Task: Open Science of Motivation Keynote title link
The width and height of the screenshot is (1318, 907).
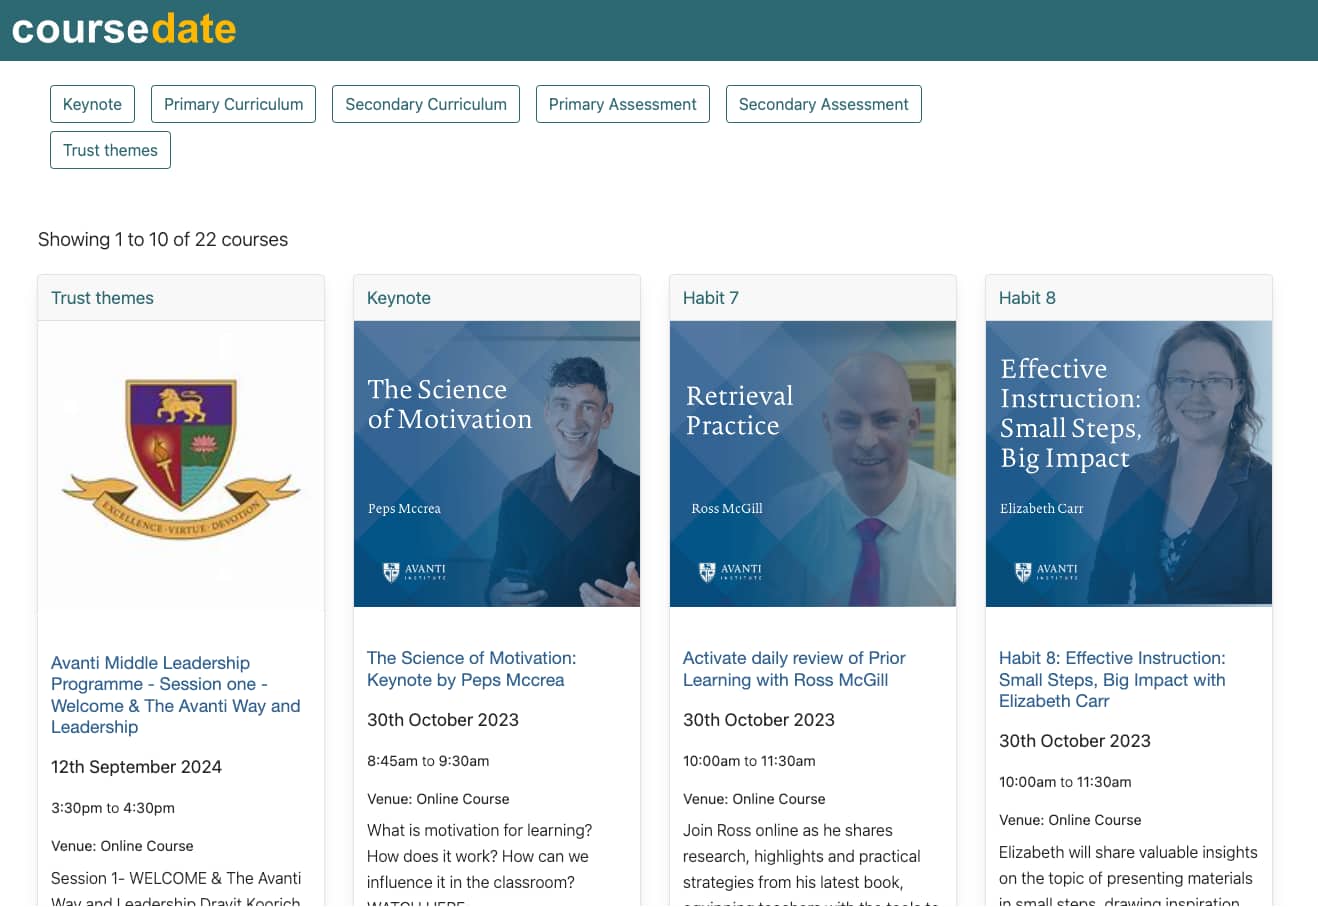Action: tap(471, 669)
